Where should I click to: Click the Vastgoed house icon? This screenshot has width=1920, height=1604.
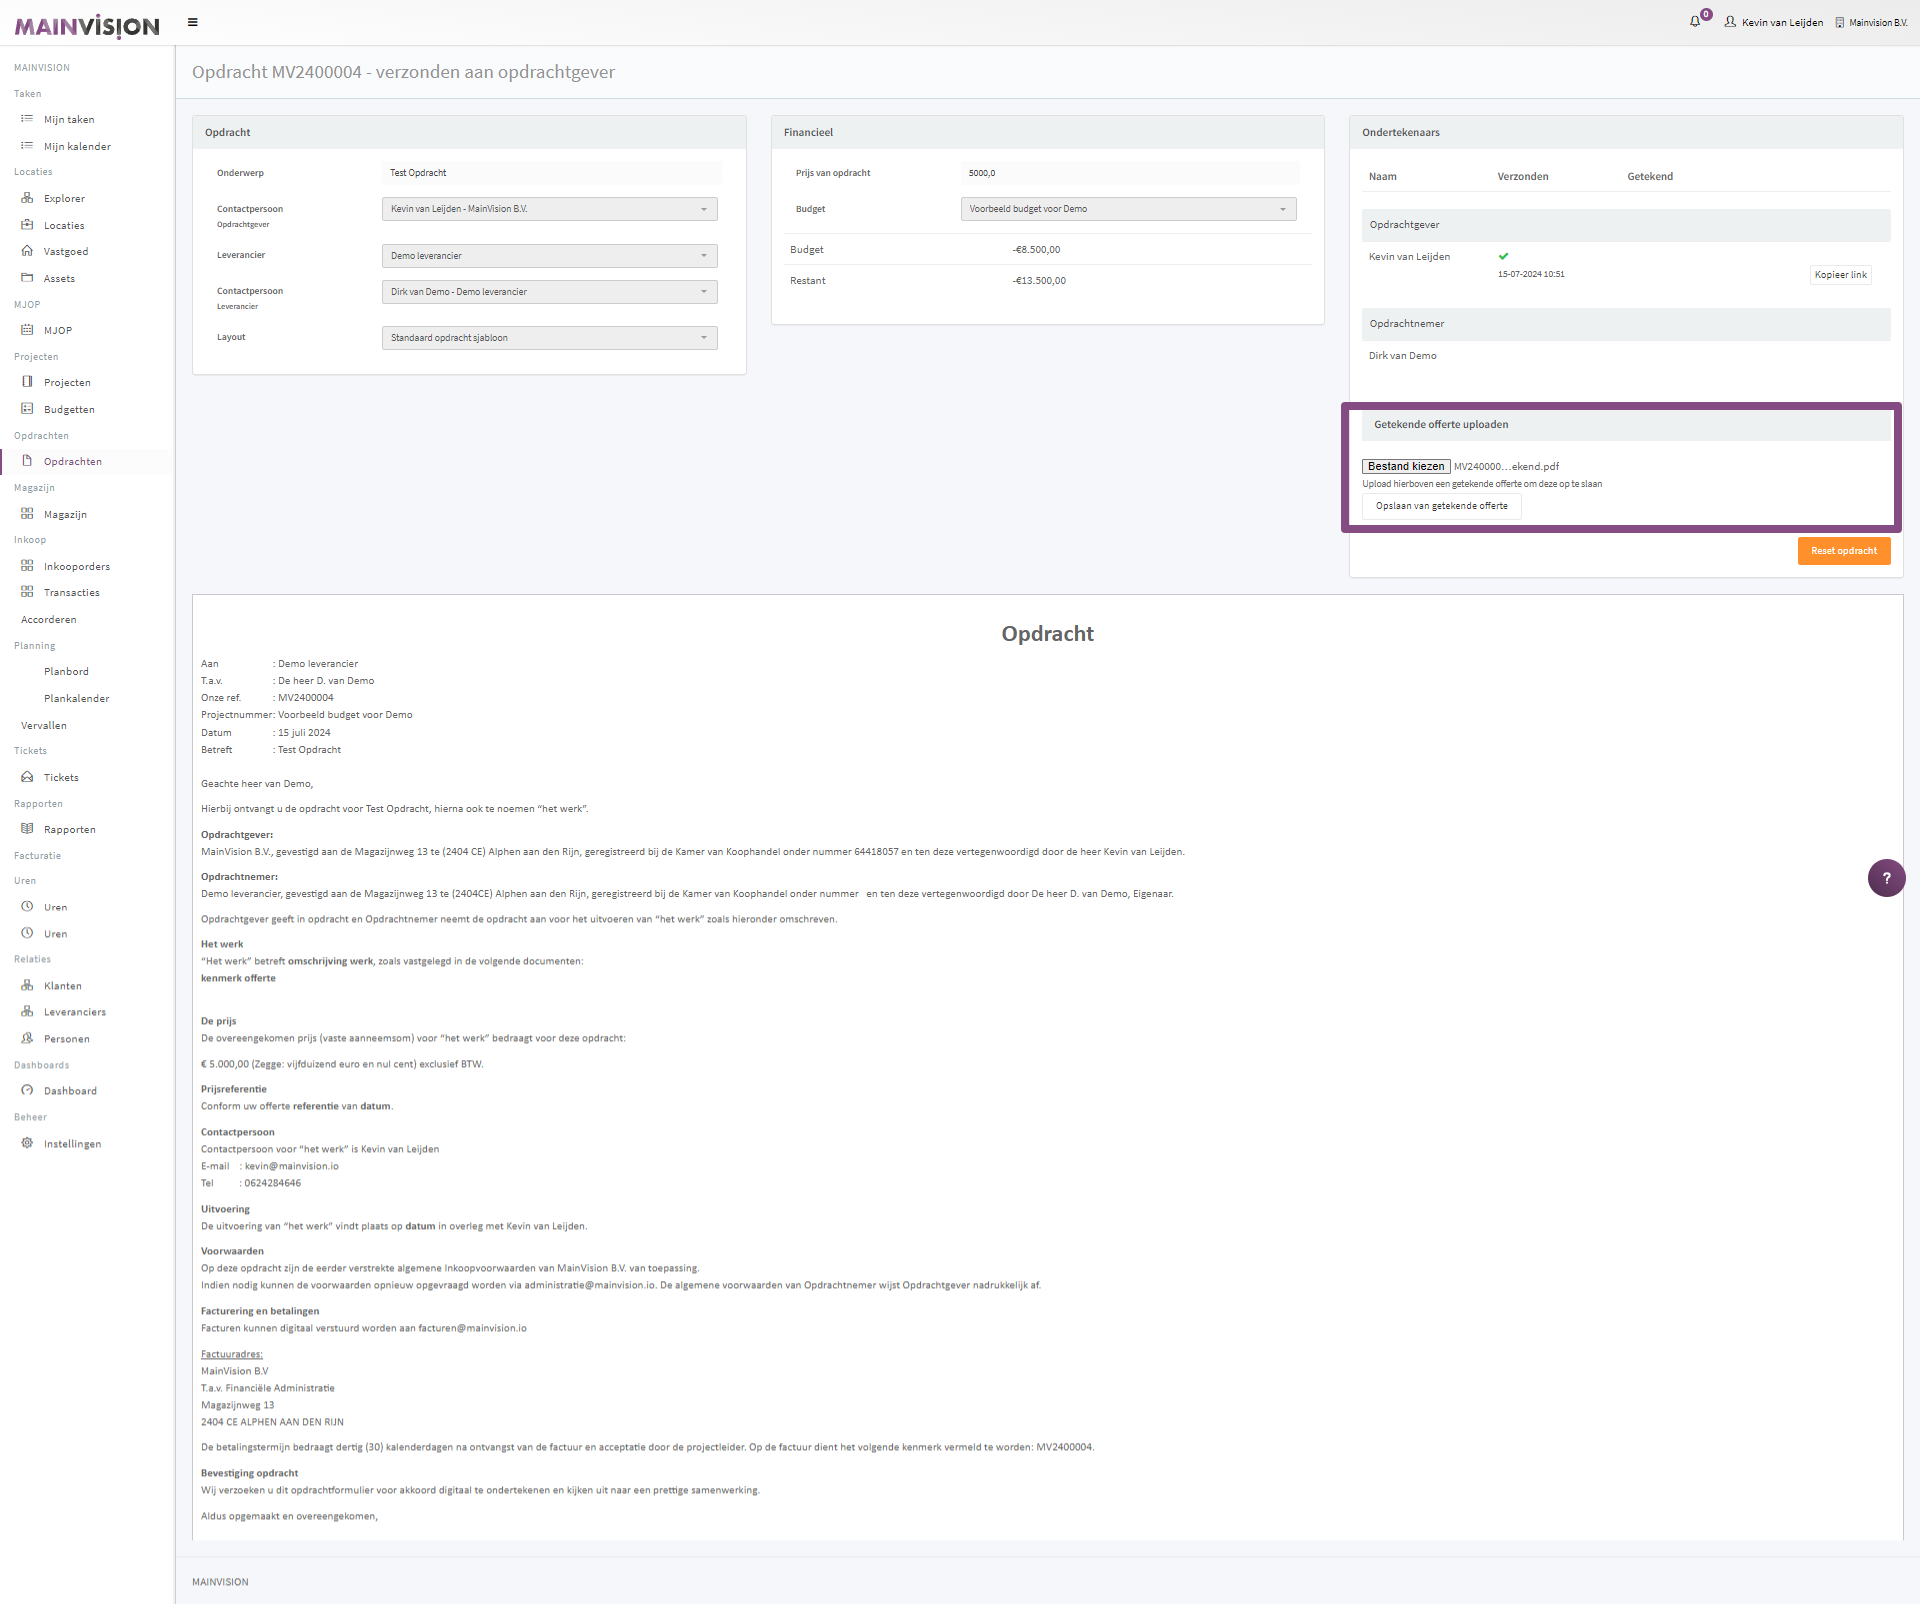(27, 251)
